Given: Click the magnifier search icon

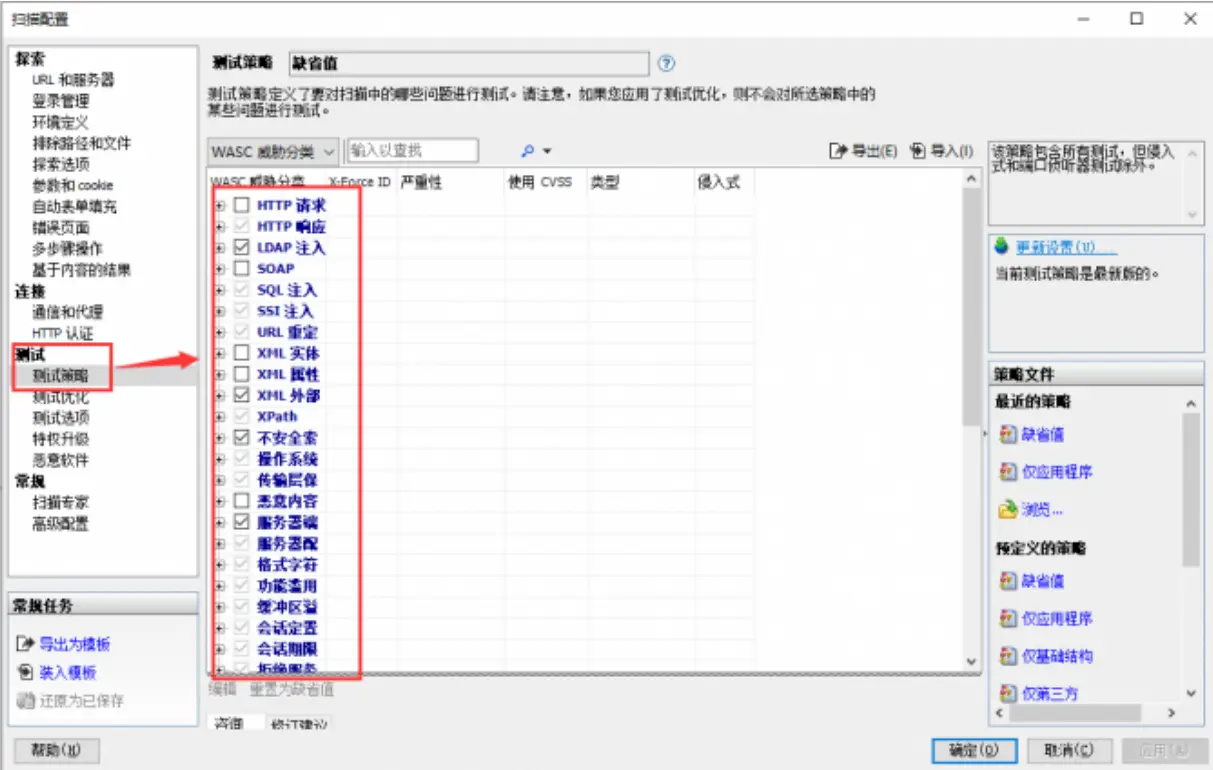Looking at the screenshot, I should [x=526, y=150].
